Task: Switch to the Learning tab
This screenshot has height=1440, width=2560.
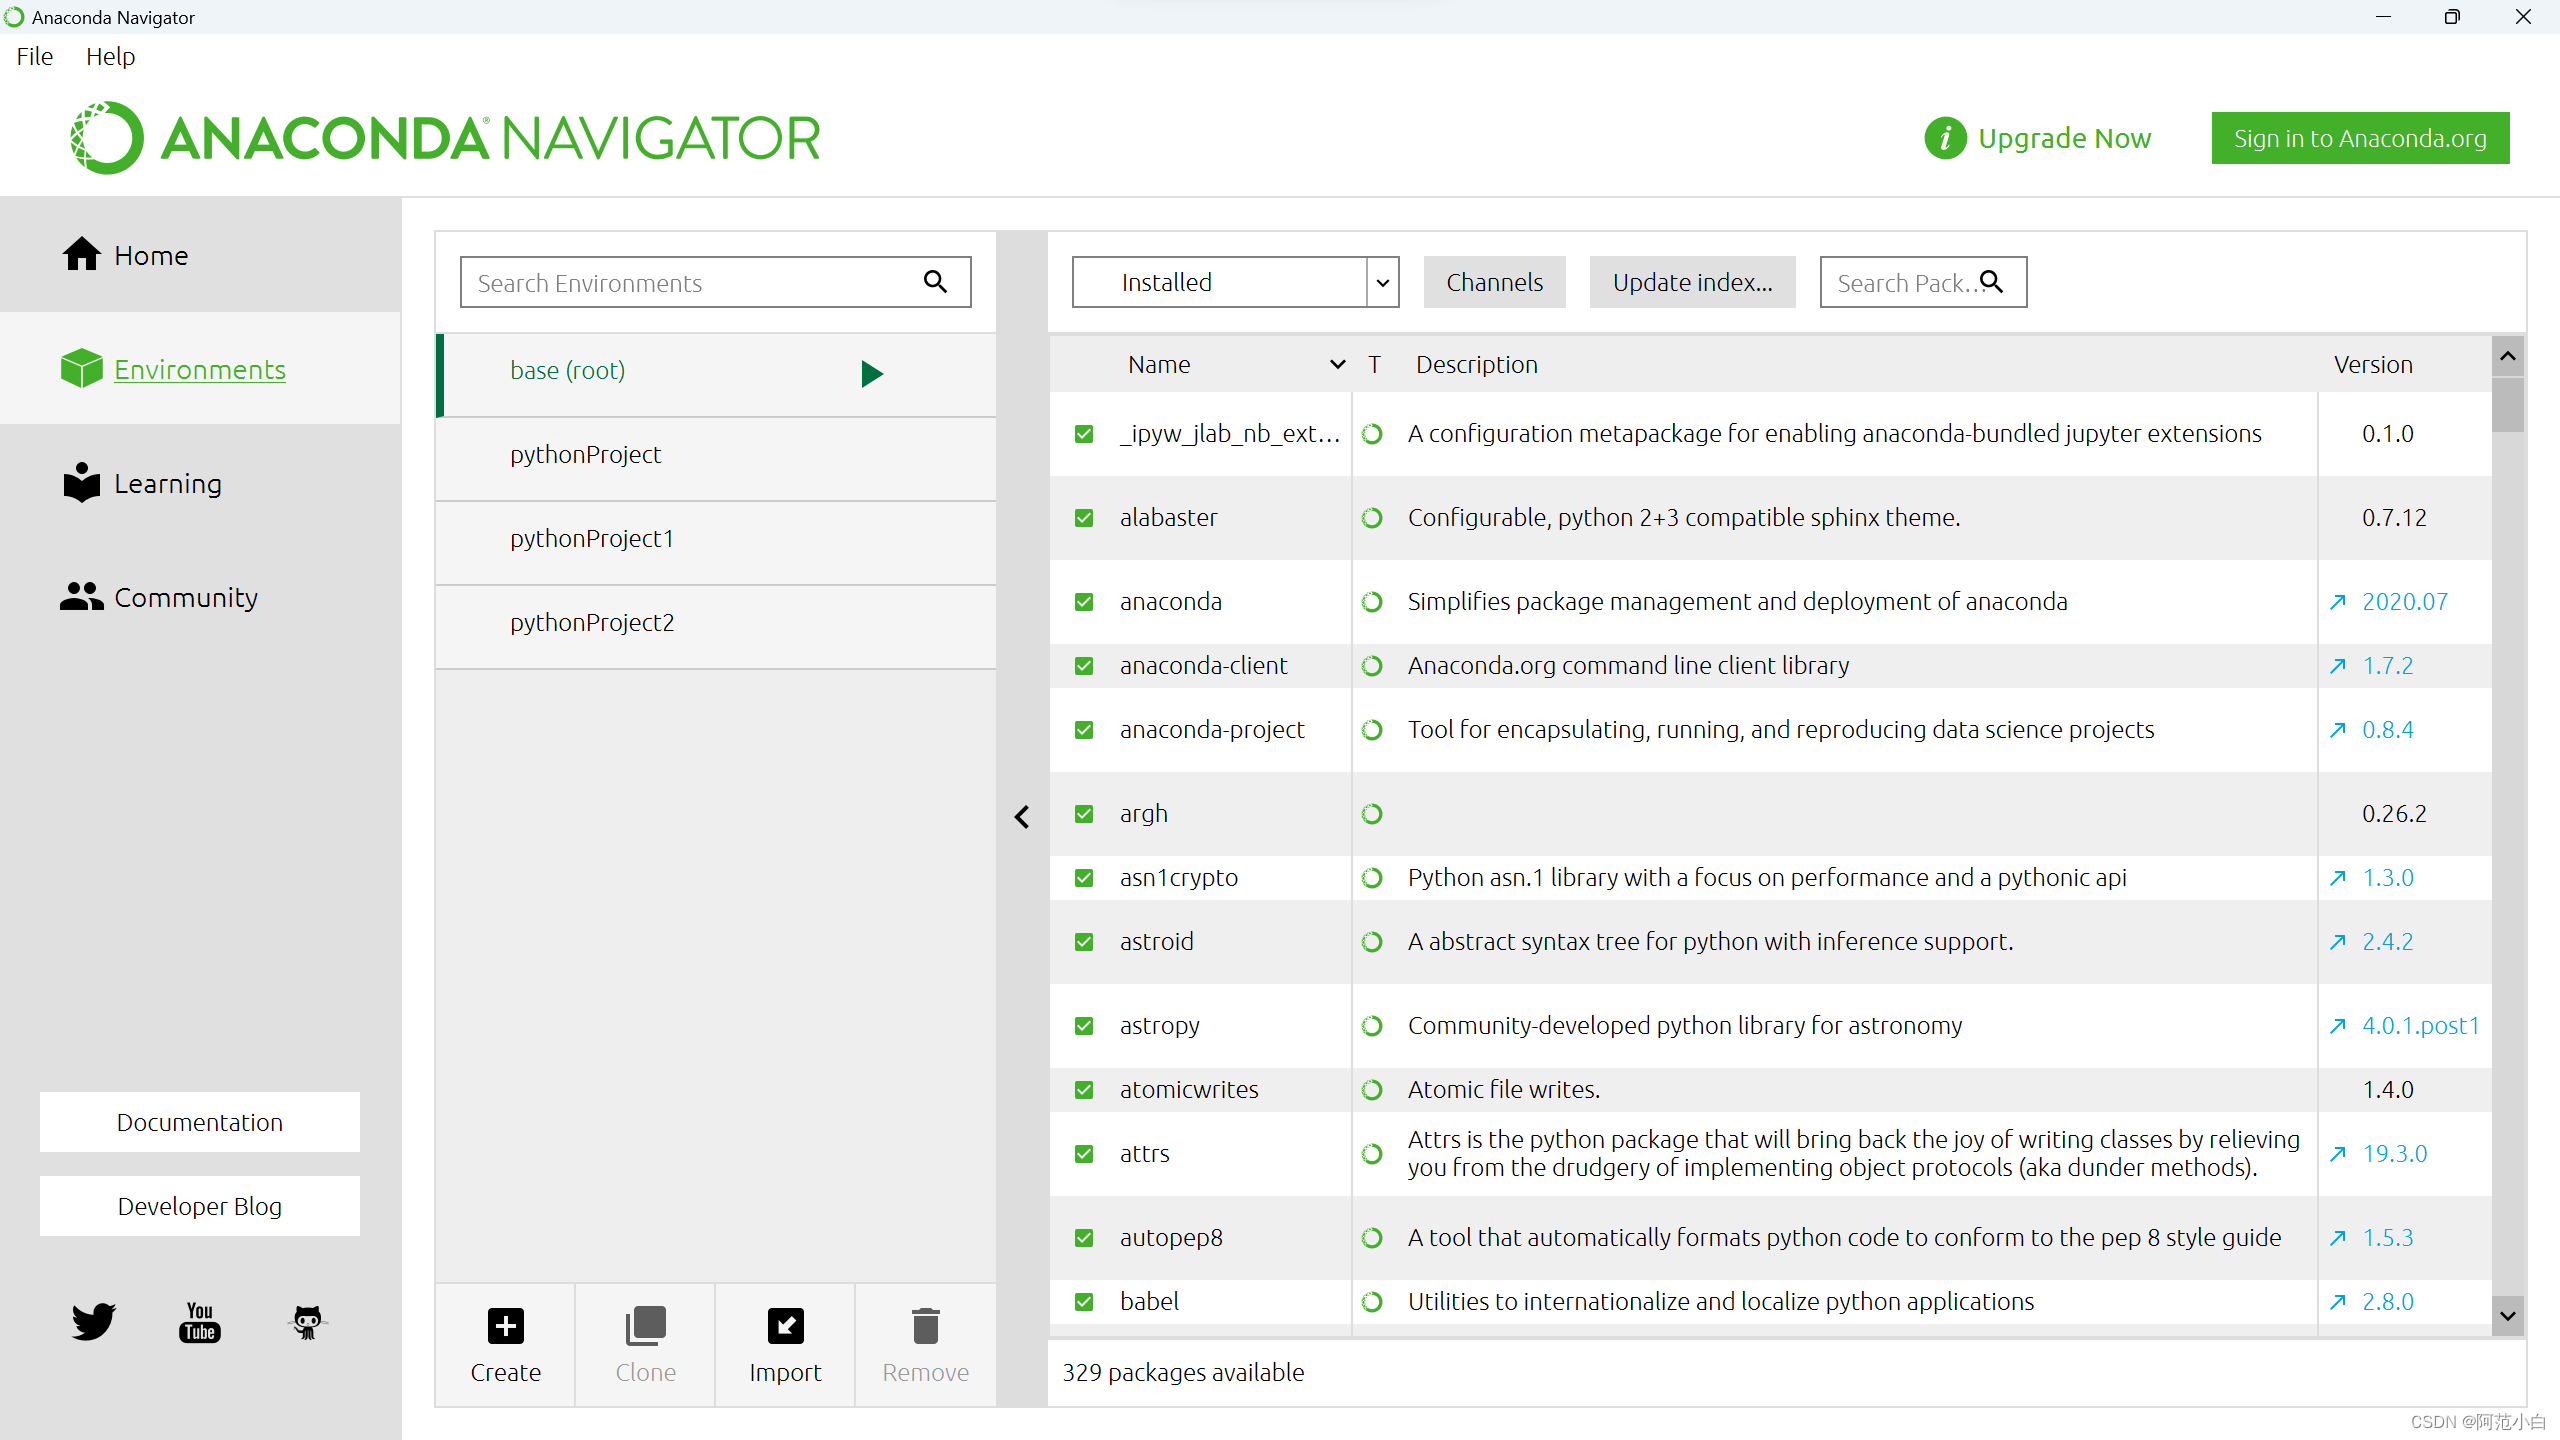Action: pos(167,484)
